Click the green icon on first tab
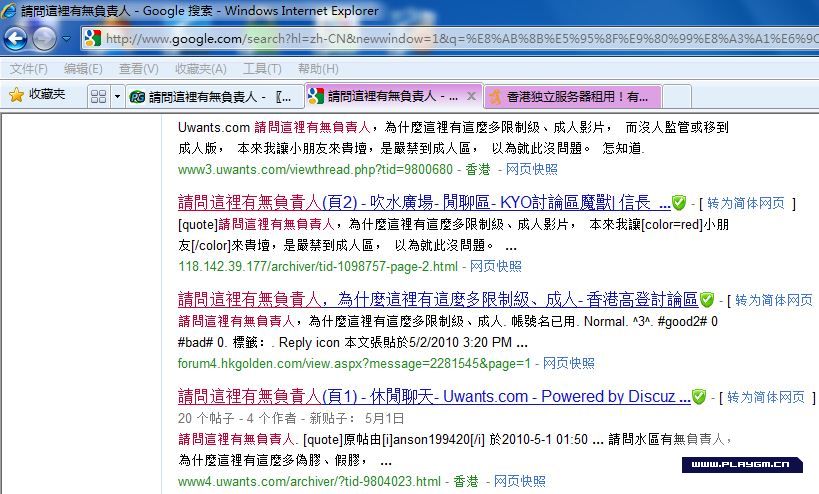Screen dimensions: 819x494 pos(137,97)
